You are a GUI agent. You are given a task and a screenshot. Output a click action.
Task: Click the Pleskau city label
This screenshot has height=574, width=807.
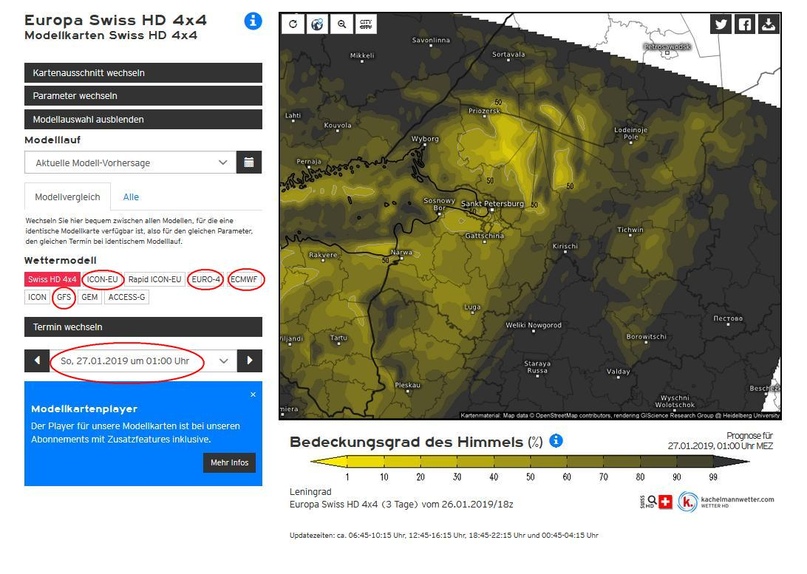pyautogui.click(x=408, y=385)
